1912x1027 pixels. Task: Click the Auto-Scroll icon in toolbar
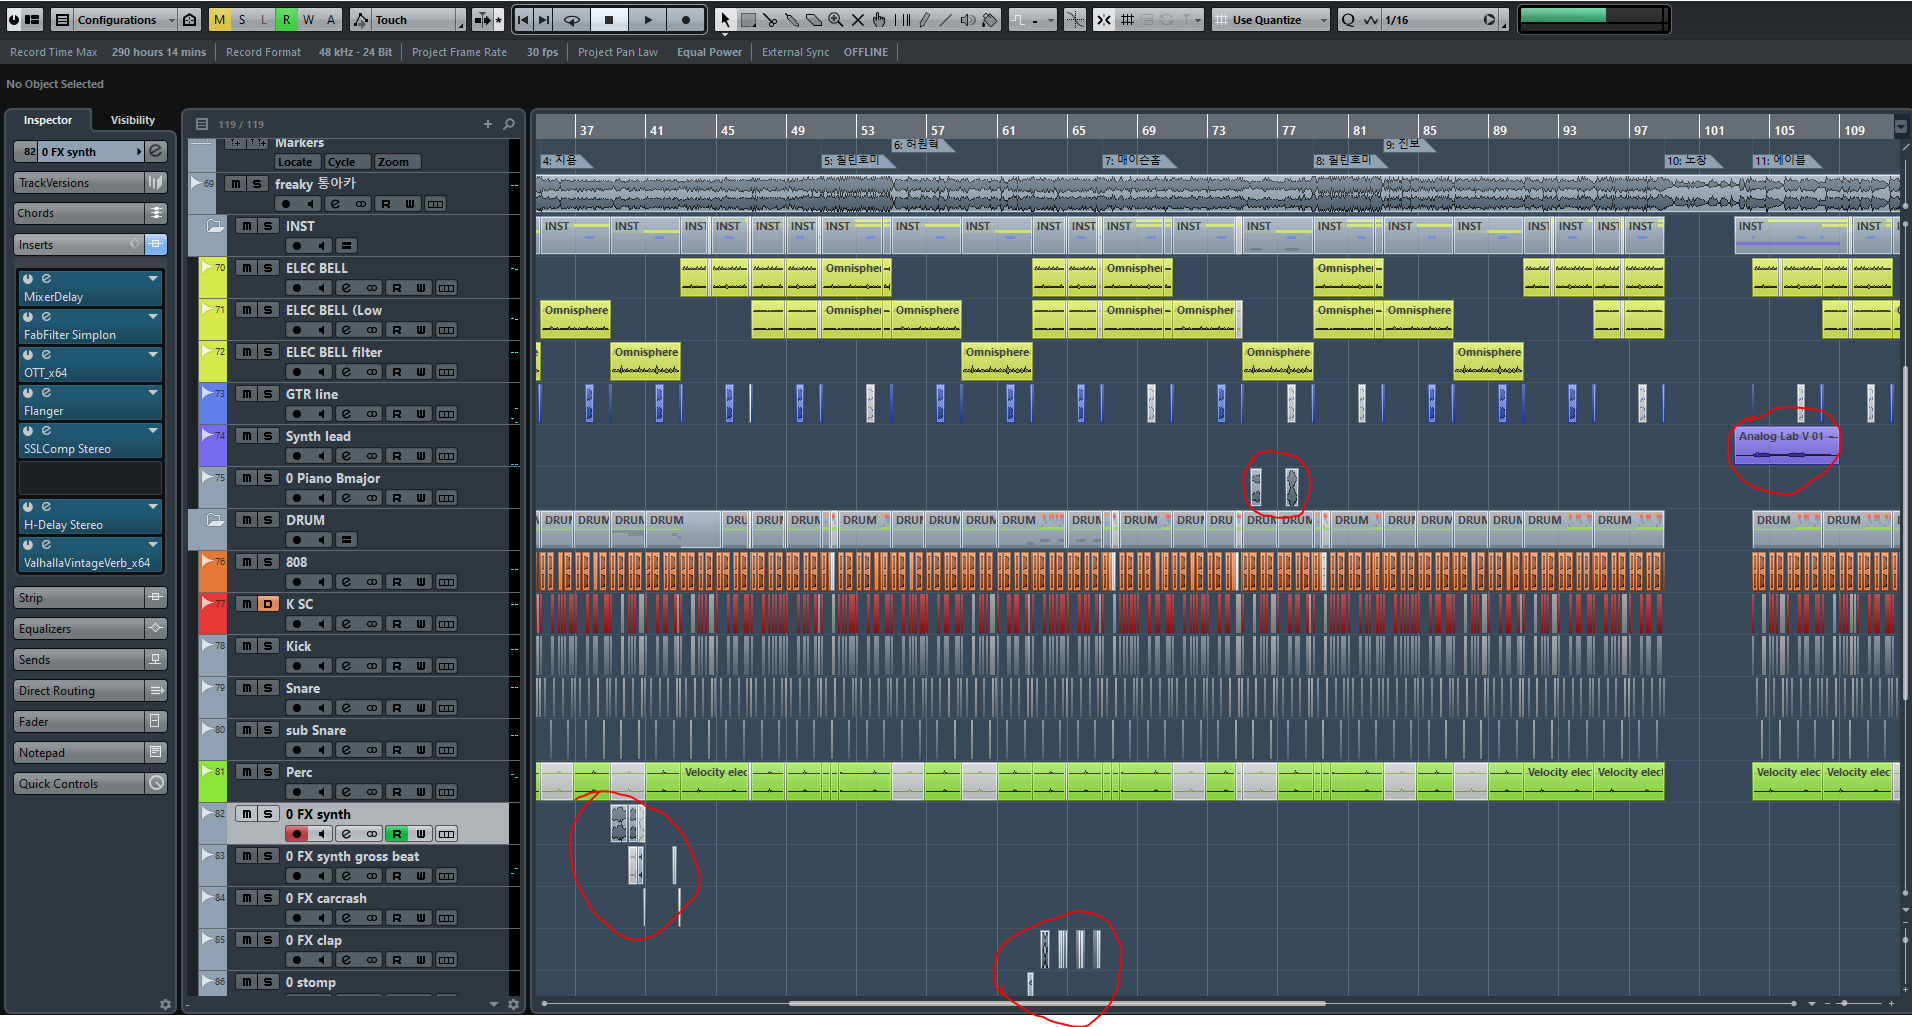[x=481, y=20]
